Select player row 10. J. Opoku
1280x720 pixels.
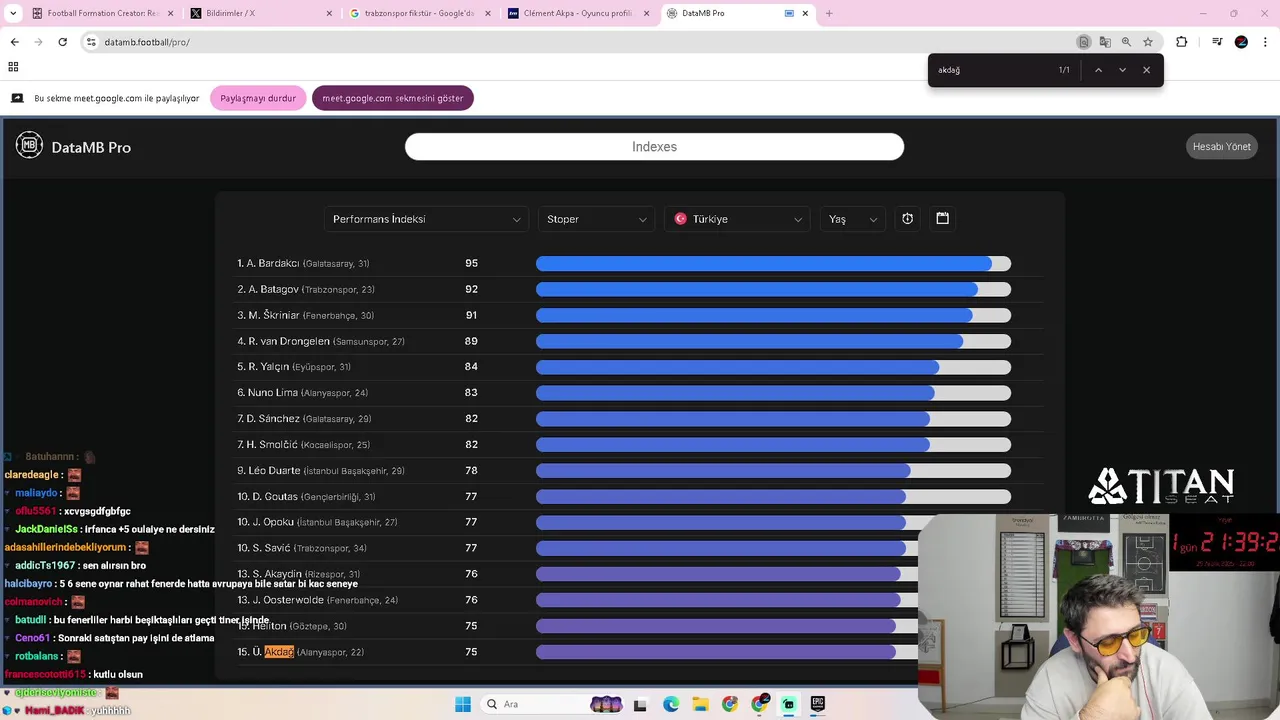point(640,522)
